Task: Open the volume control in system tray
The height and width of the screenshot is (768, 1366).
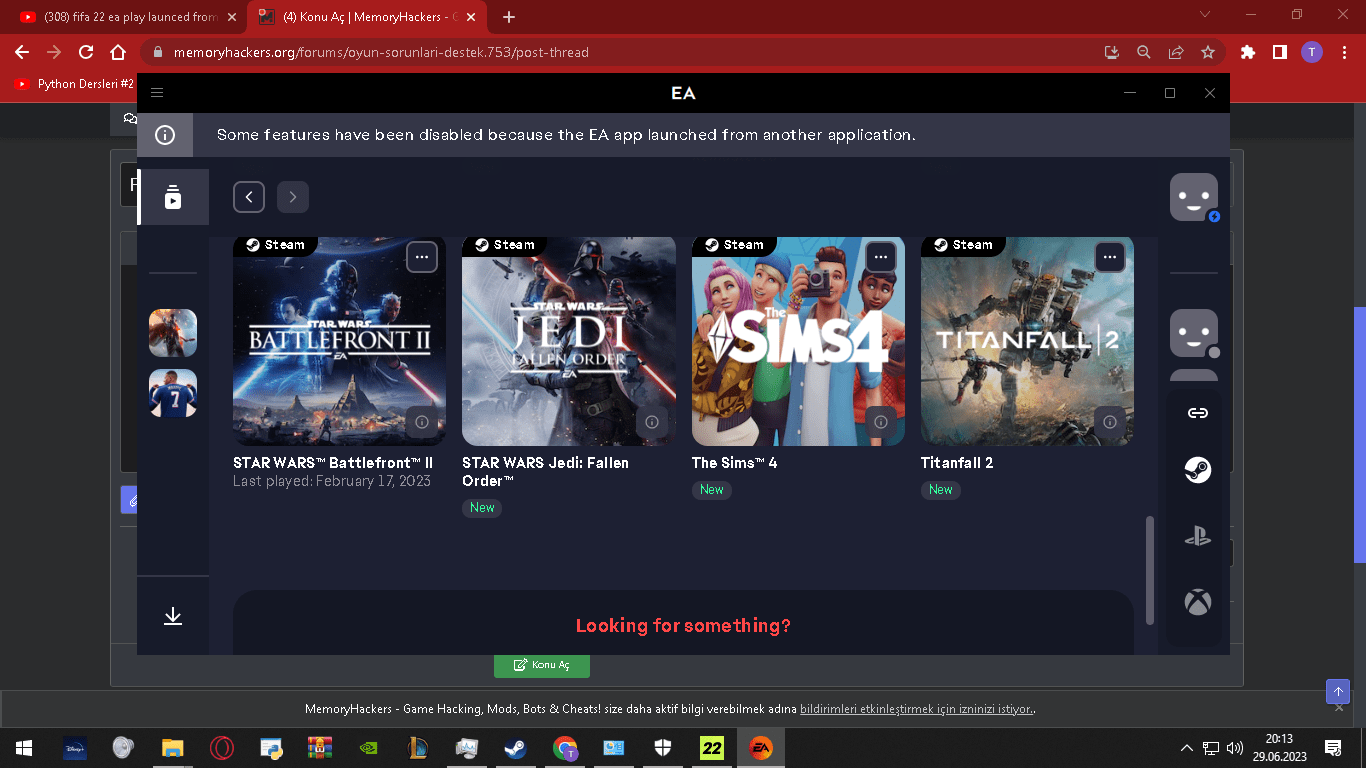Action: (x=1234, y=747)
